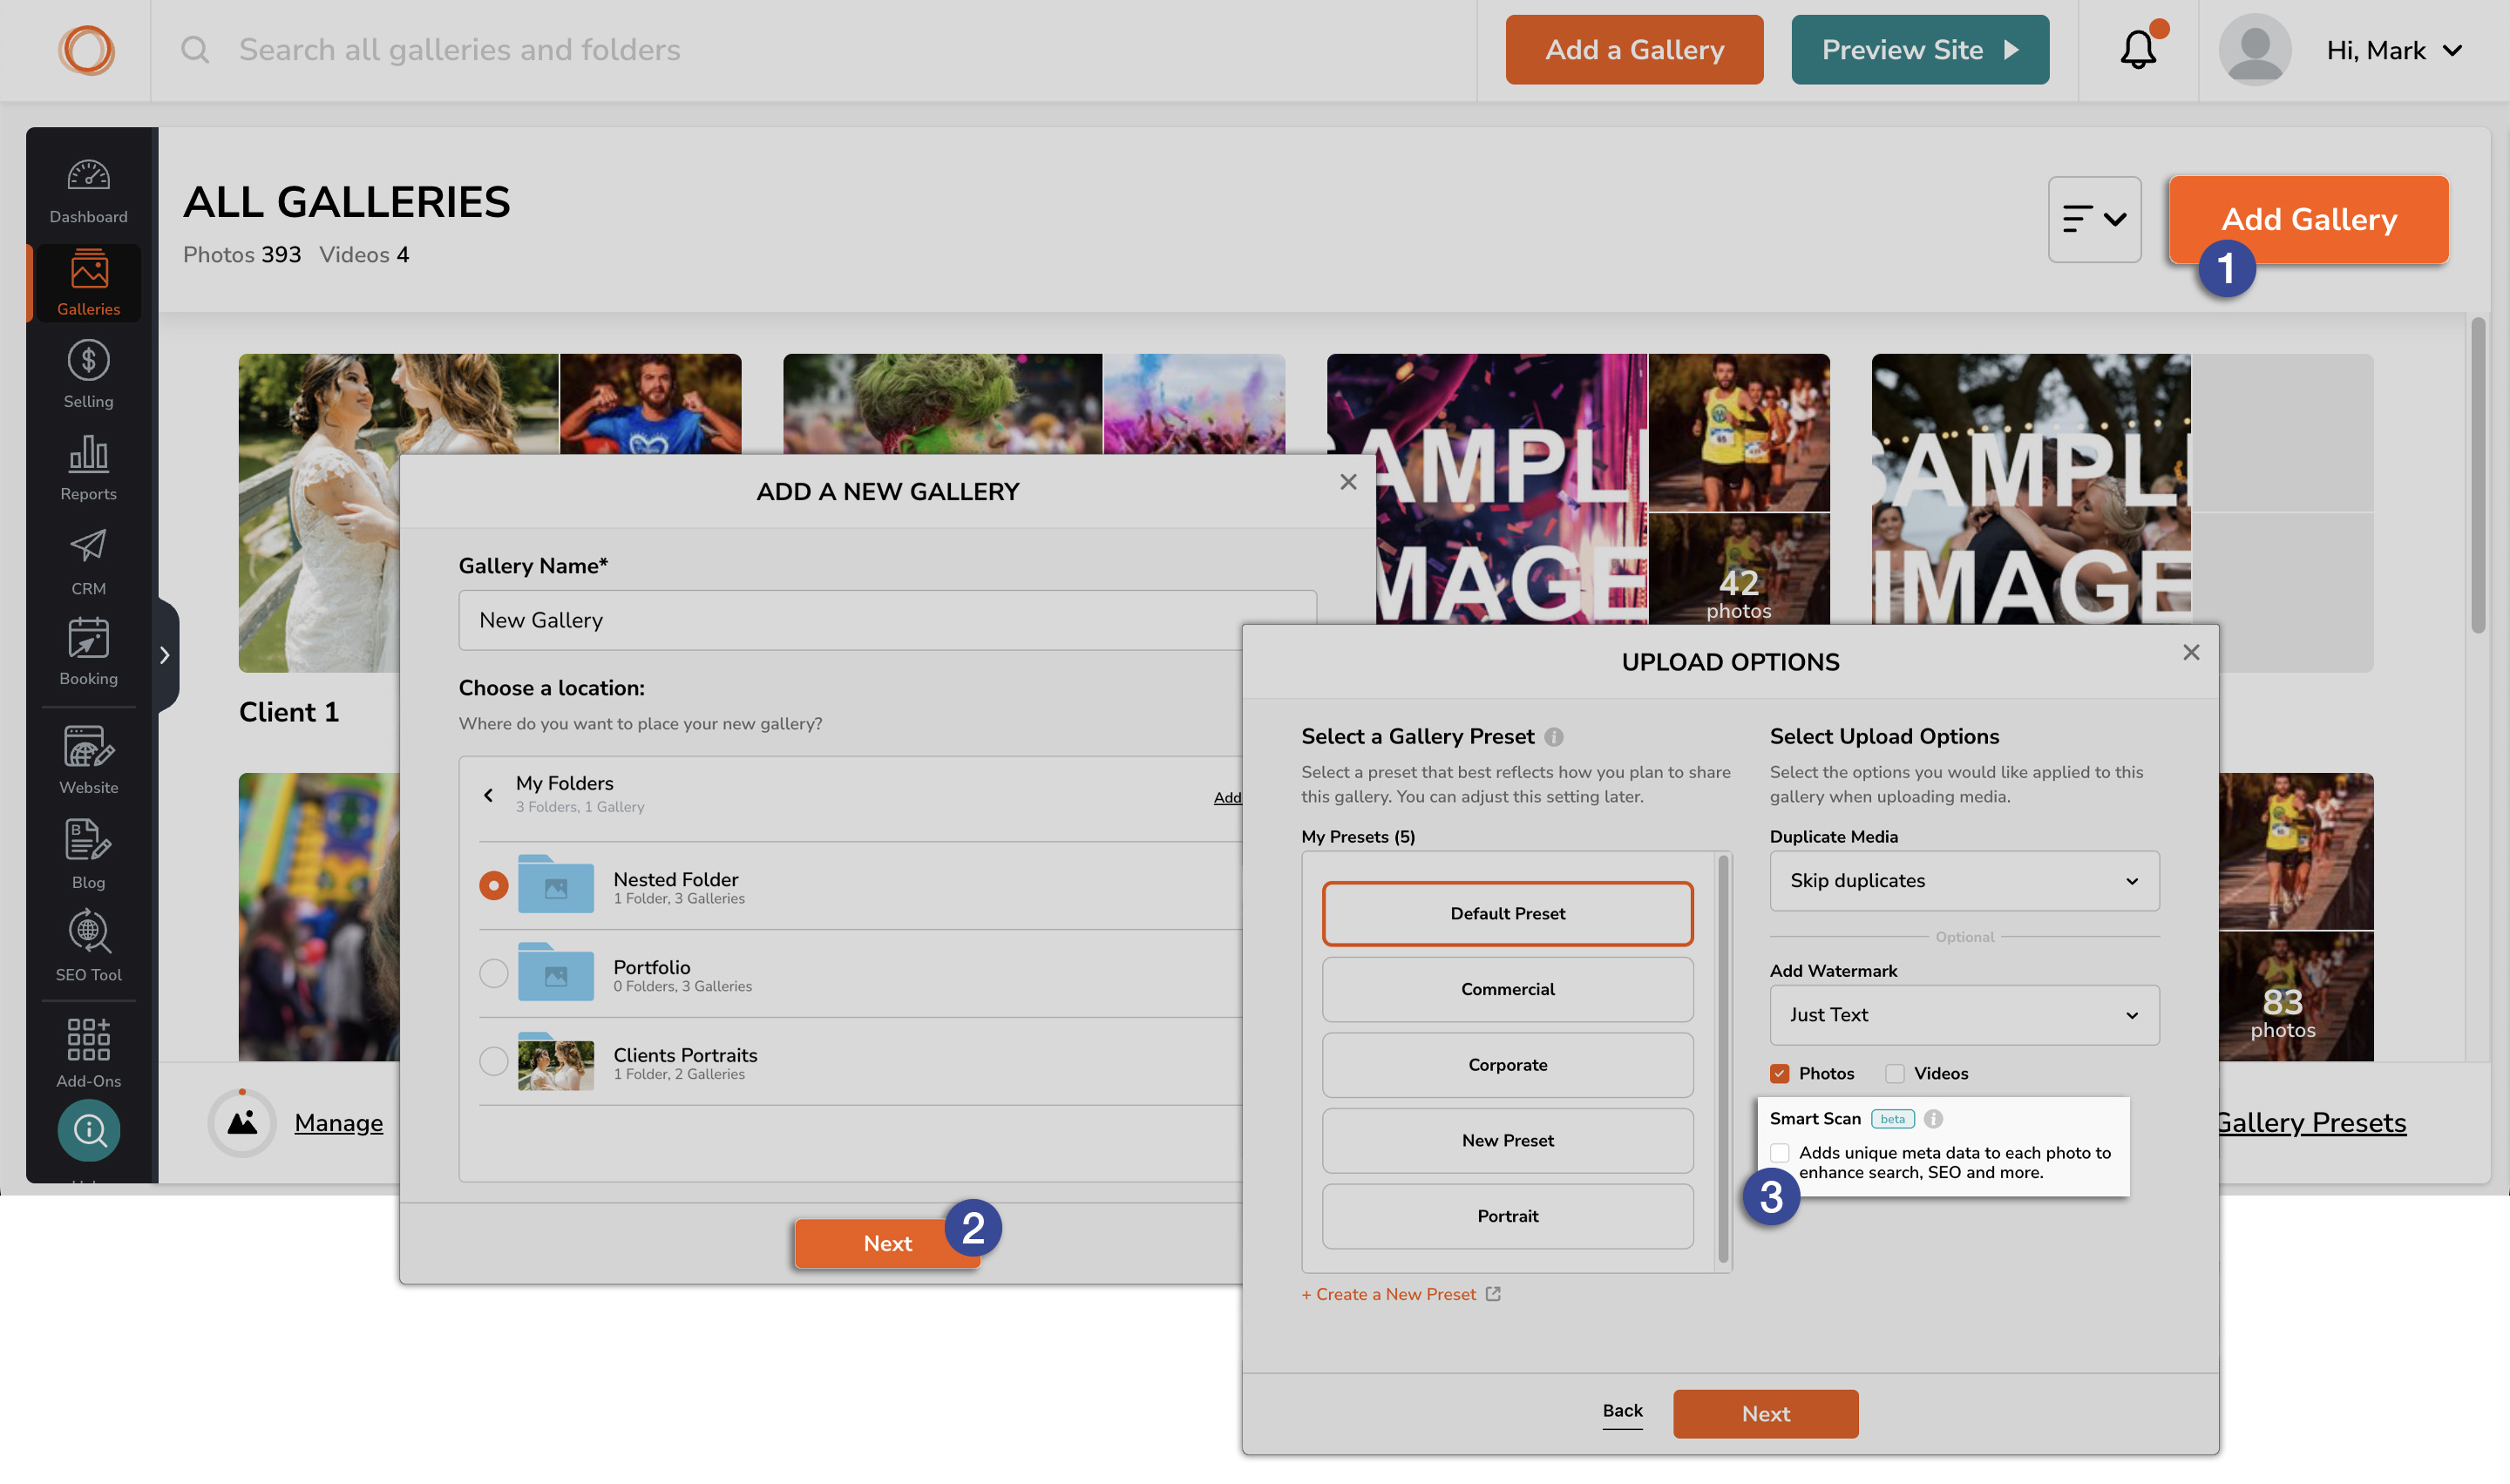
Task: Click the Nested Folder folder icon
Action: 556,884
